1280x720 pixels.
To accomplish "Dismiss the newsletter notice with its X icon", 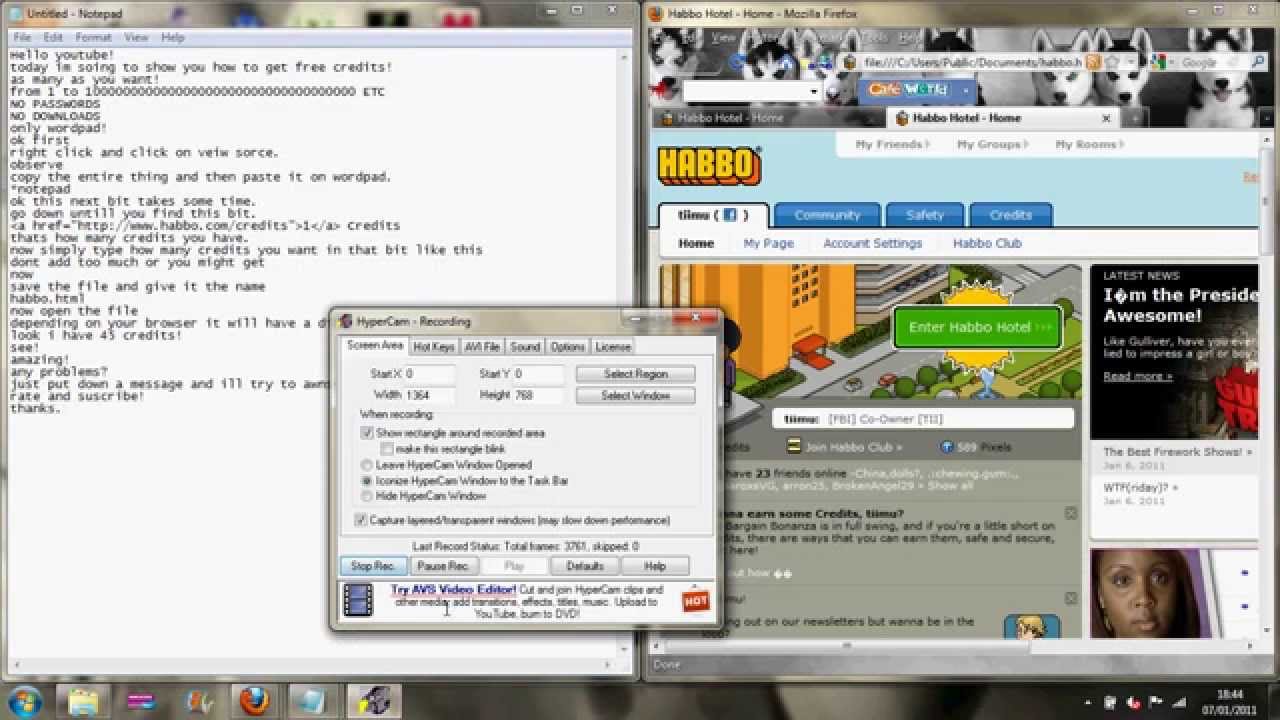I will pyautogui.click(x=1071, y=598).
